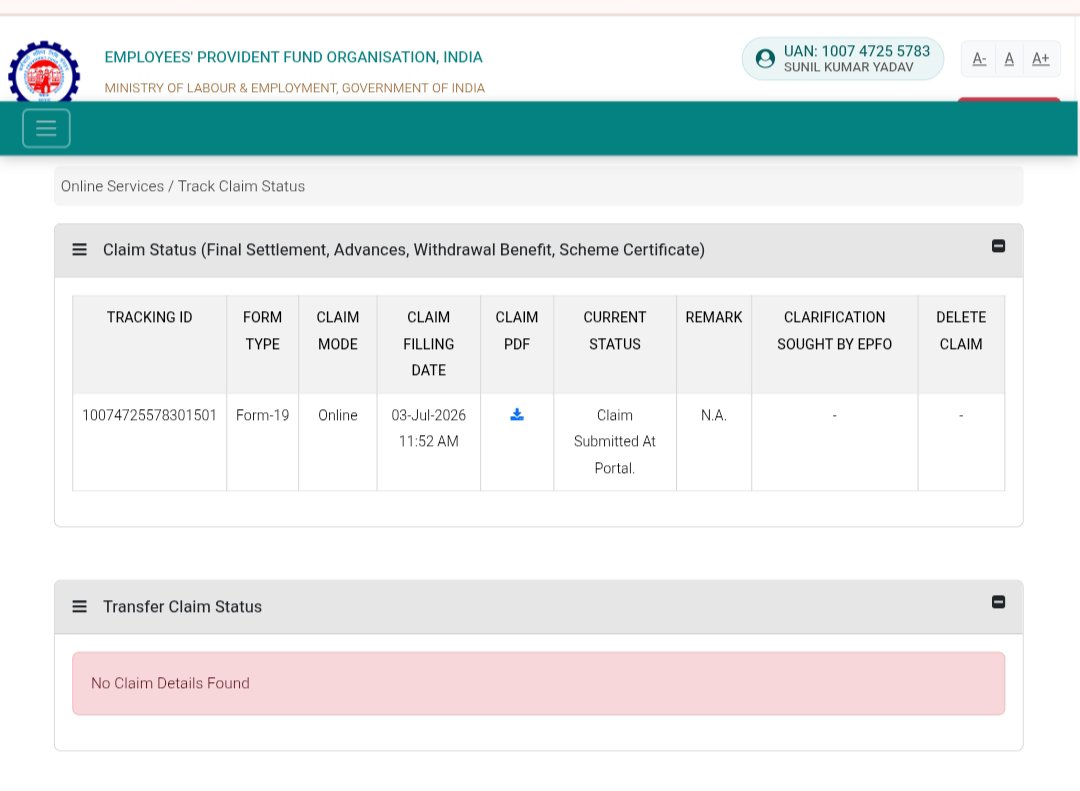Image resolution: width=1080 pixels, height=791 pixels.
Task: Collapse the Transfer Claim Status panel
Action: click(998, 602)
